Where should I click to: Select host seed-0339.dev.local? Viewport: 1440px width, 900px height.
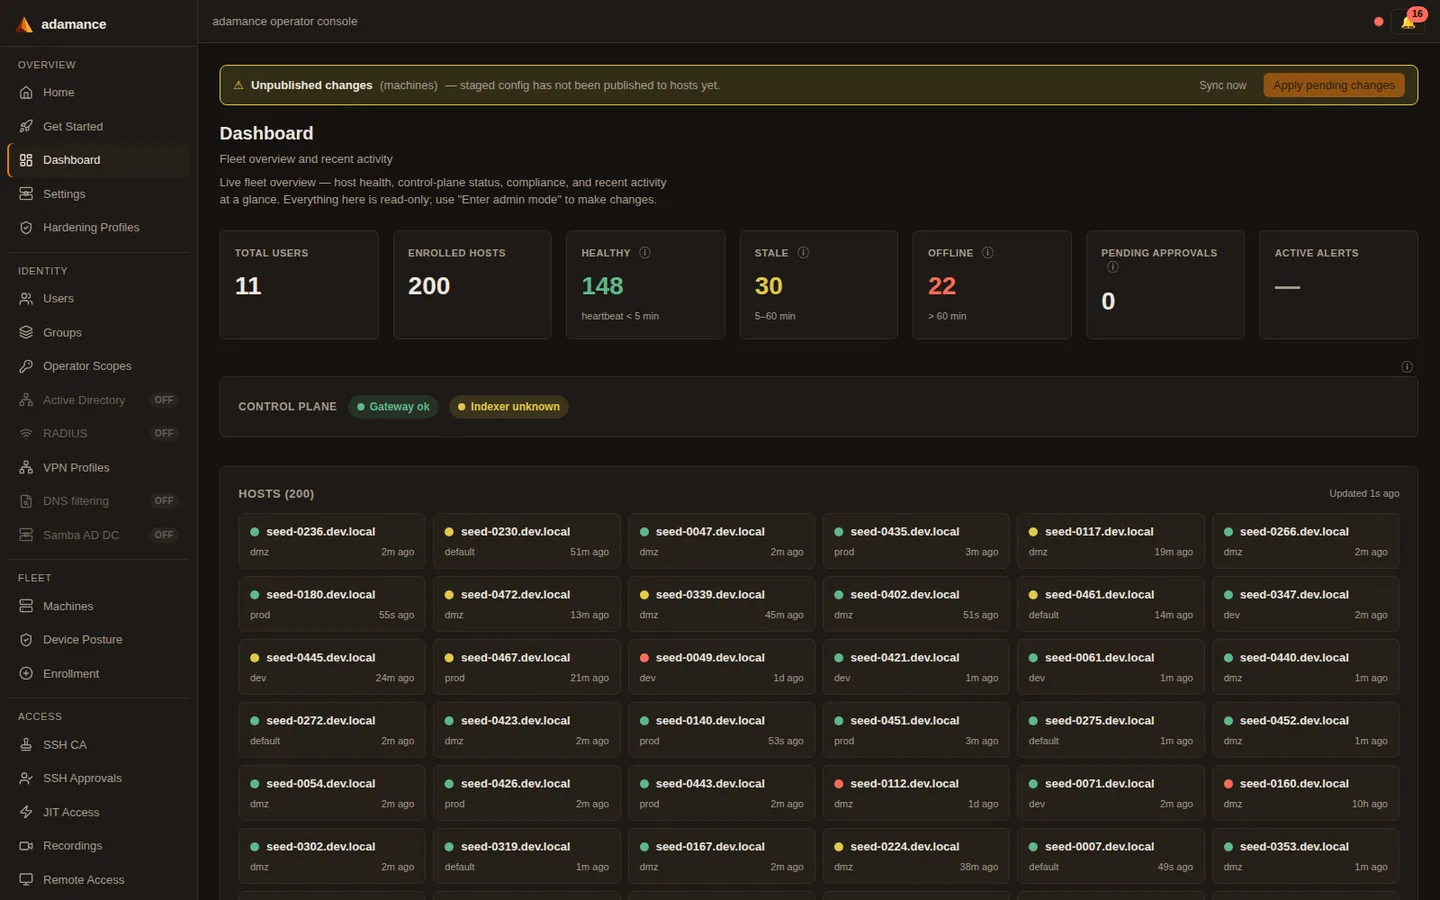tap(721, 604)
